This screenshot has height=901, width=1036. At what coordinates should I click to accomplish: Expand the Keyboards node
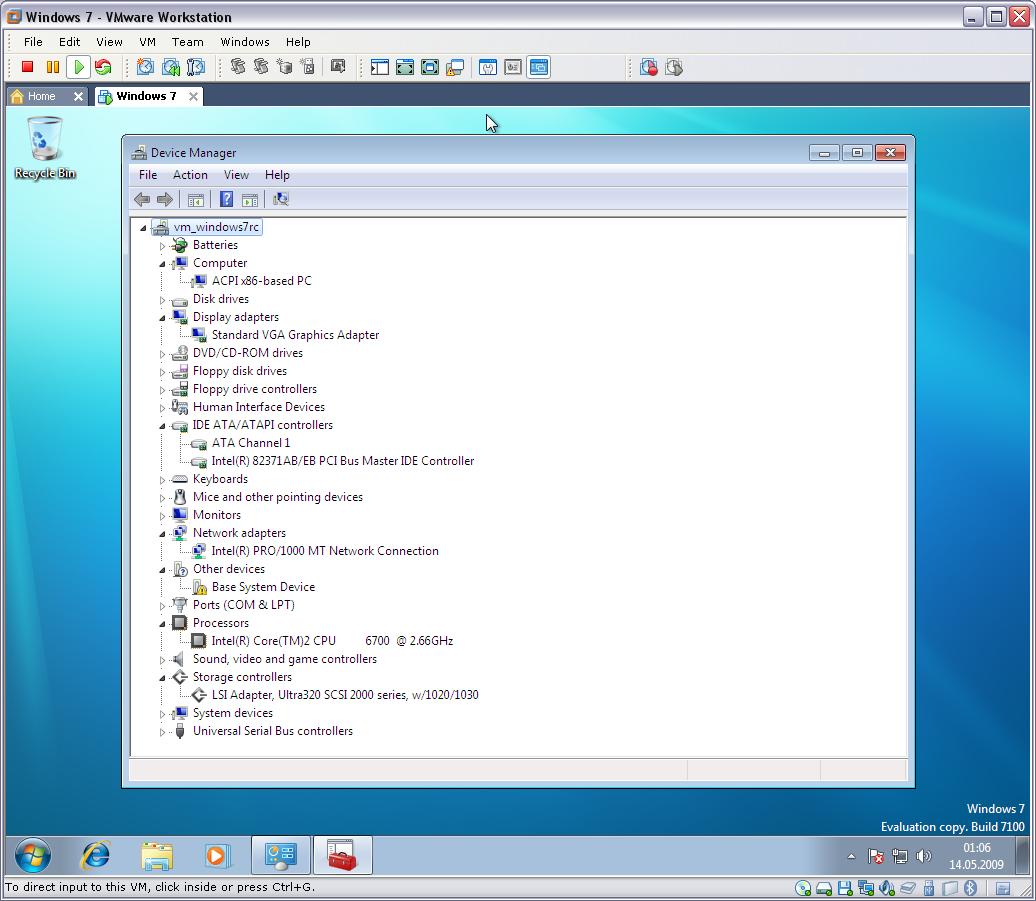[x=163, y=480]
